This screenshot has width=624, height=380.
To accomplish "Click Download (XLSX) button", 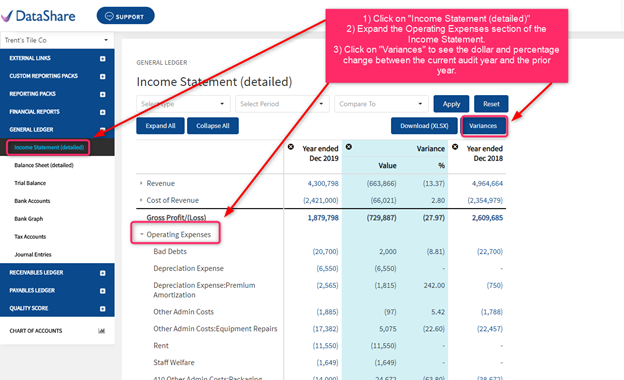I will [424, 126].
